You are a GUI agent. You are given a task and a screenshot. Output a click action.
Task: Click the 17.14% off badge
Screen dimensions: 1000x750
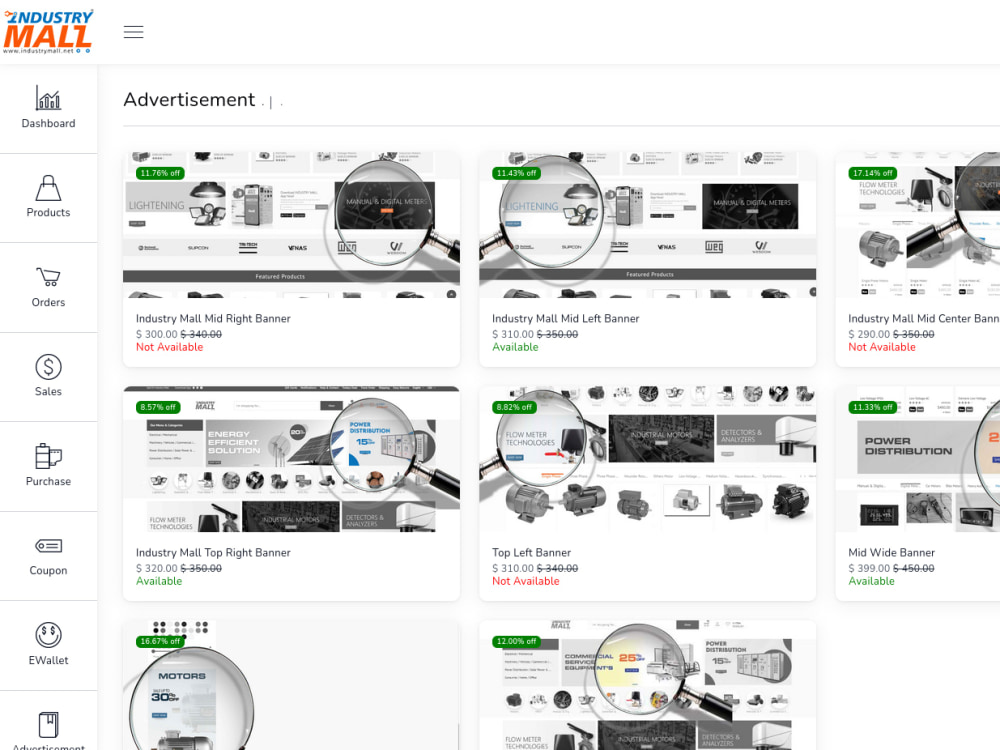click(872, 173)
